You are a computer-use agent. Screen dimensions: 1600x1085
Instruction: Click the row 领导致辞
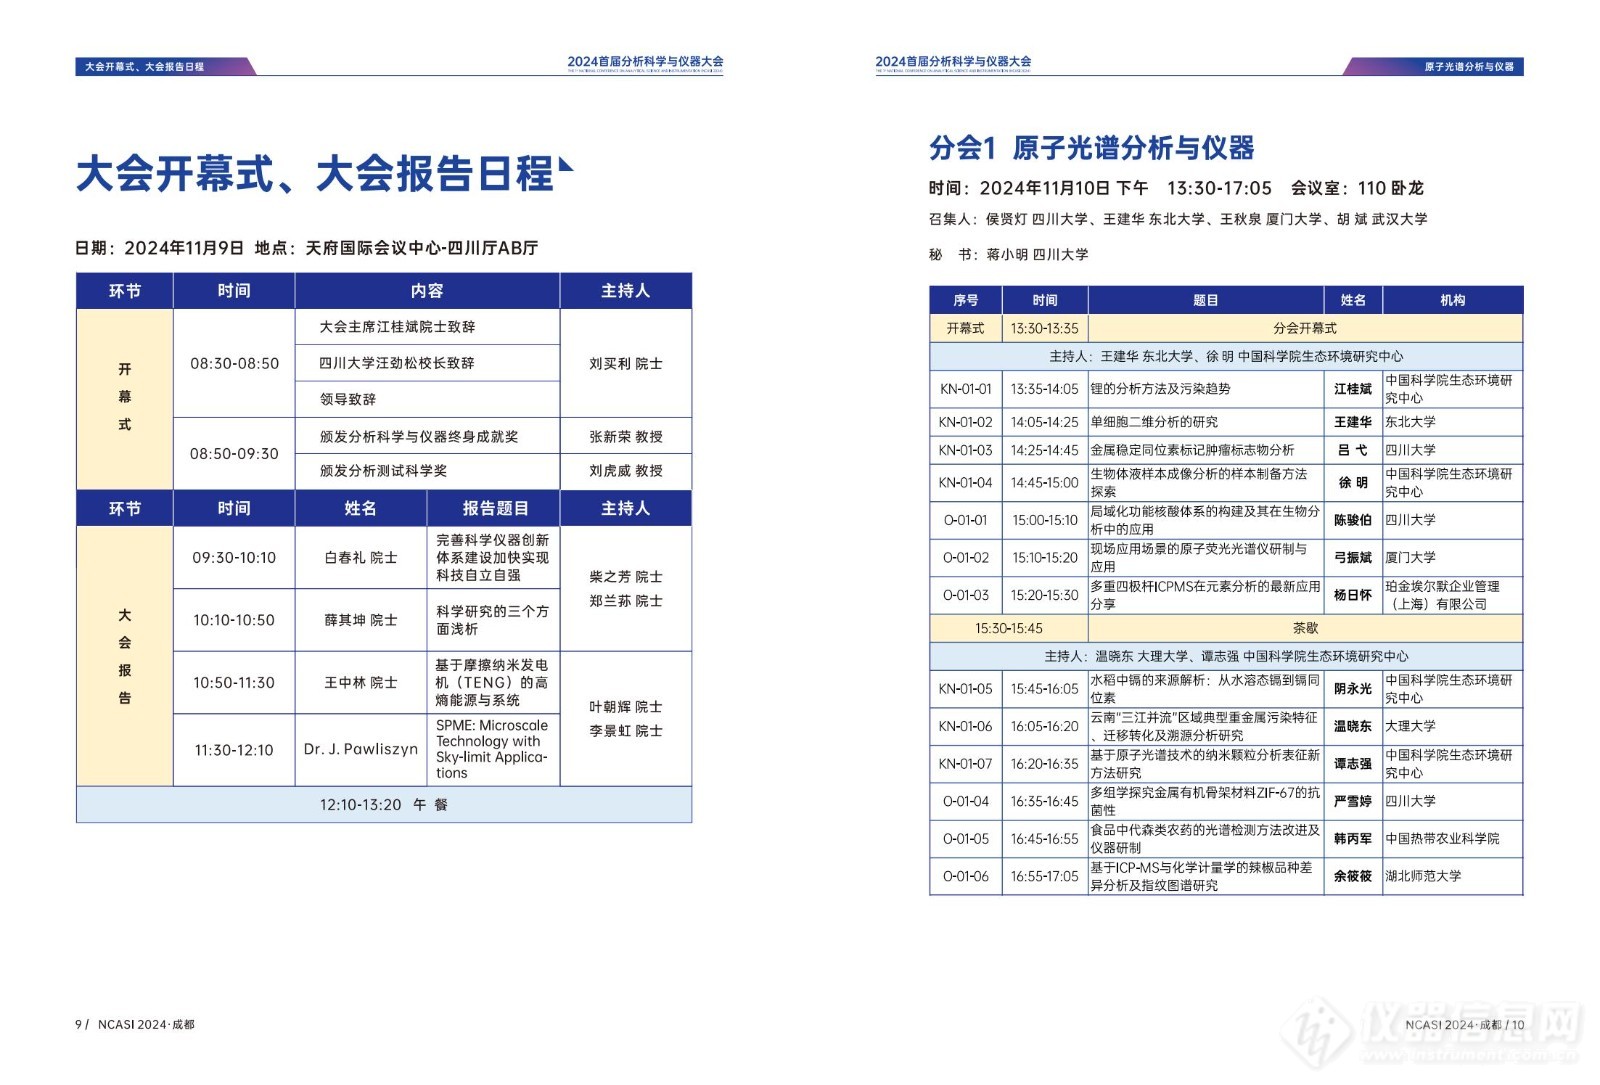[x=427, y=399]
